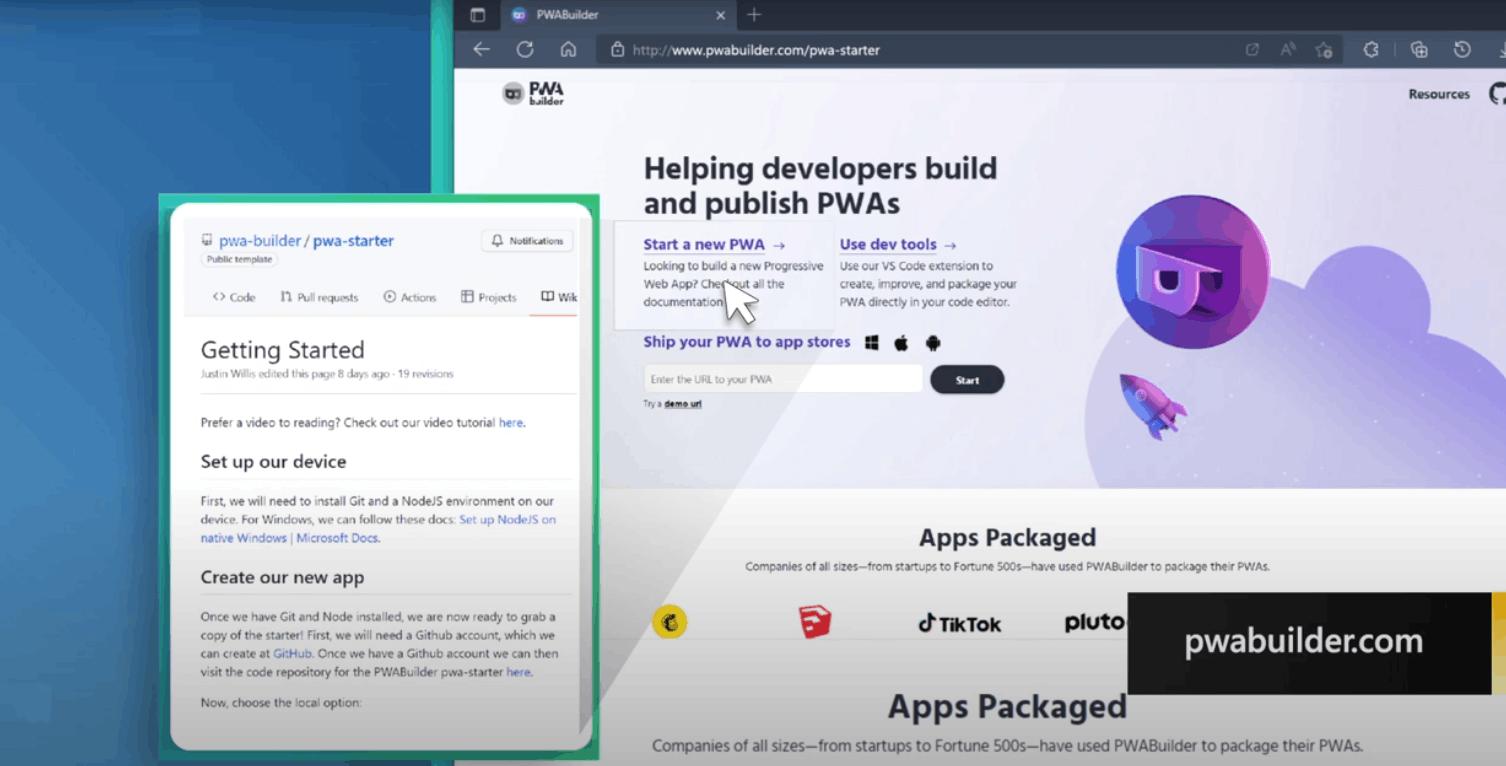Click the 'Enter the URL to your PWA' field
Screen dimensions: 1506x766
pyautogui.click(x=783, y=379)
